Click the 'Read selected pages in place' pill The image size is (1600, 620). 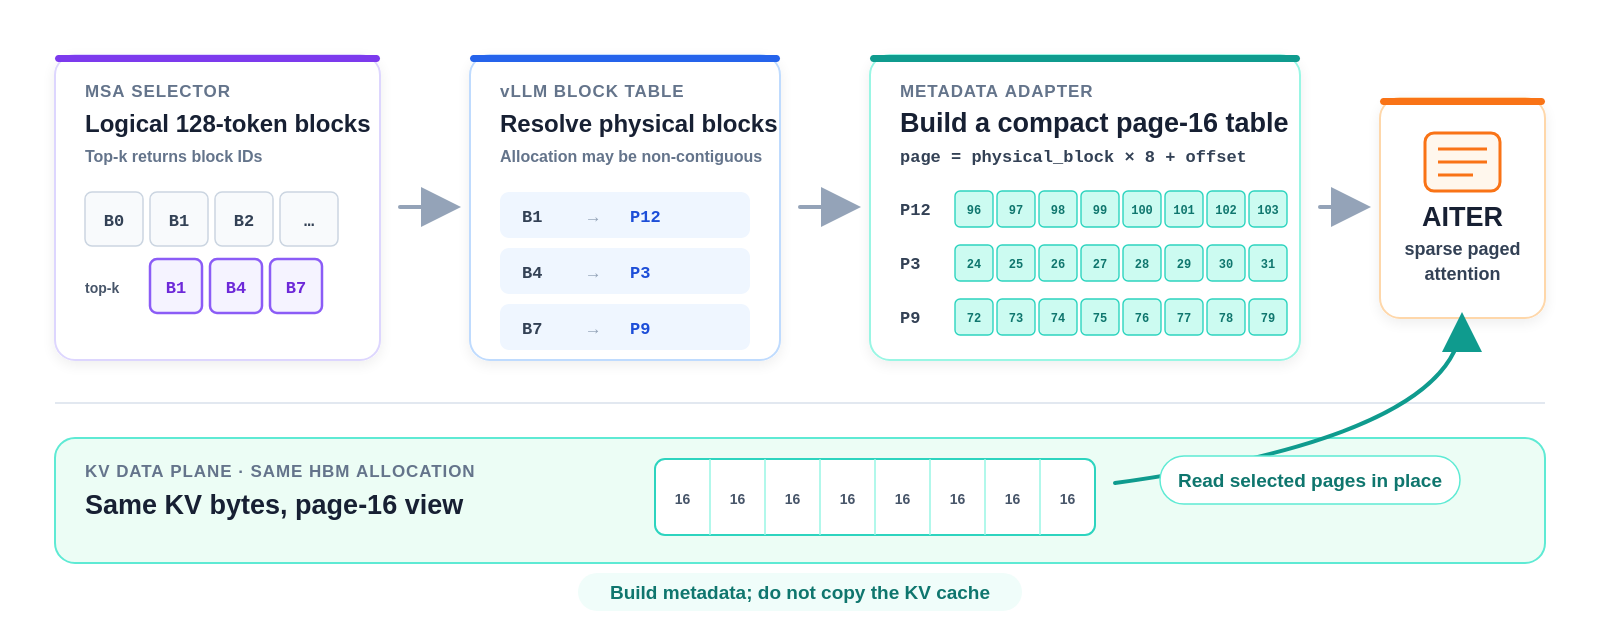point(1310,480)
